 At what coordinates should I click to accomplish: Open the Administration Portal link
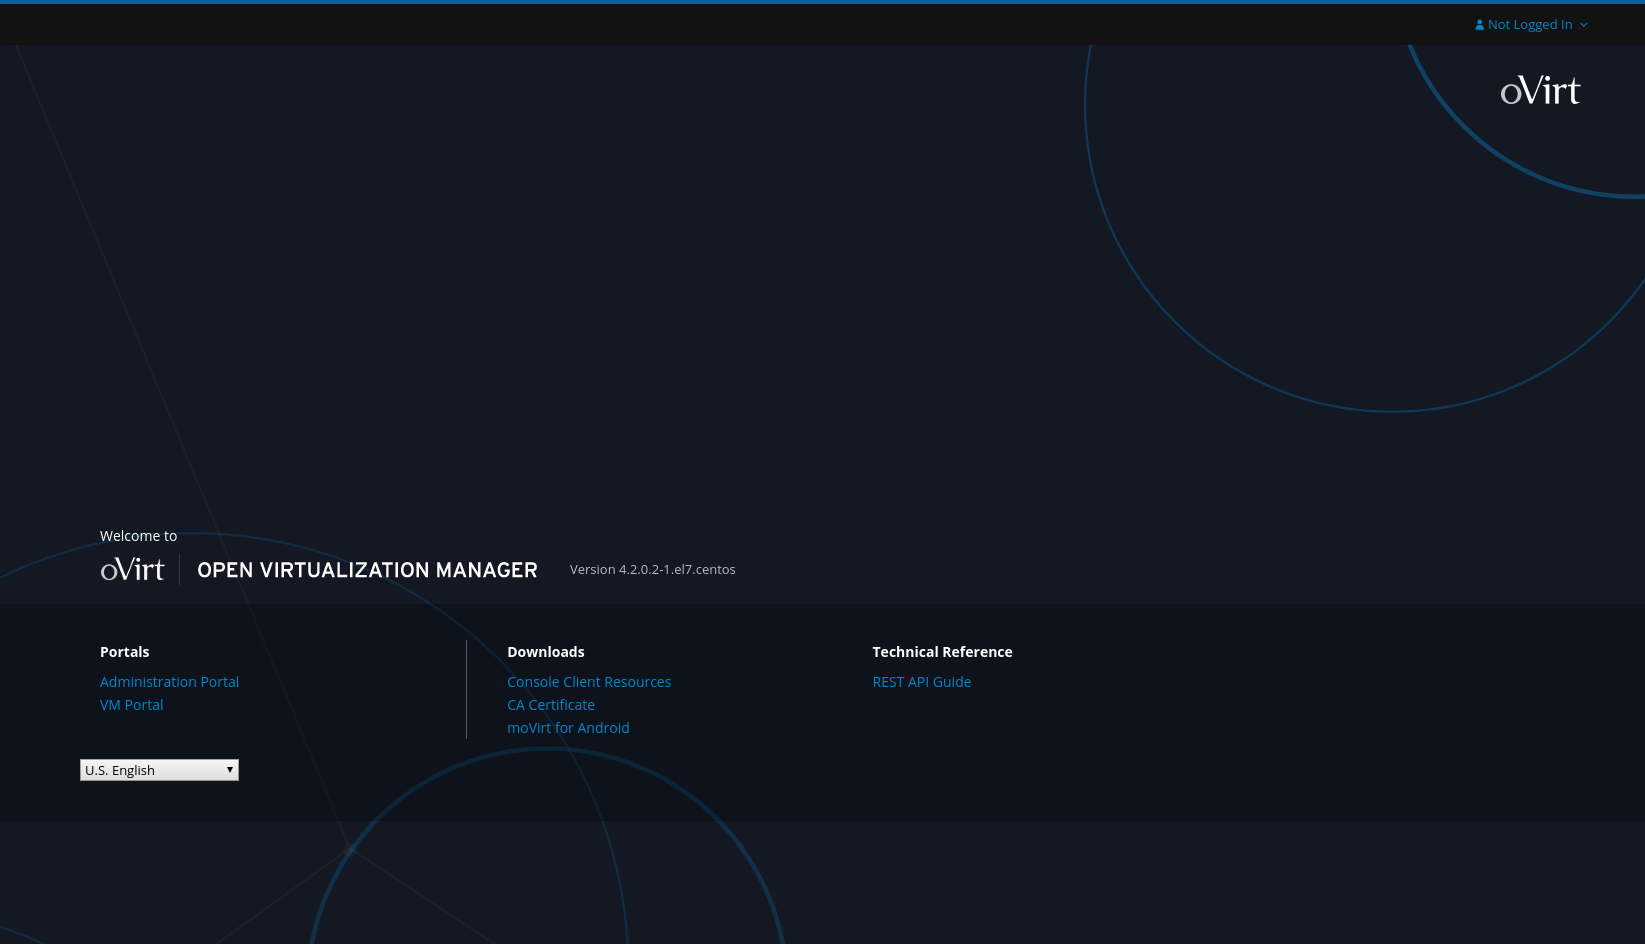tap(169, 682)
